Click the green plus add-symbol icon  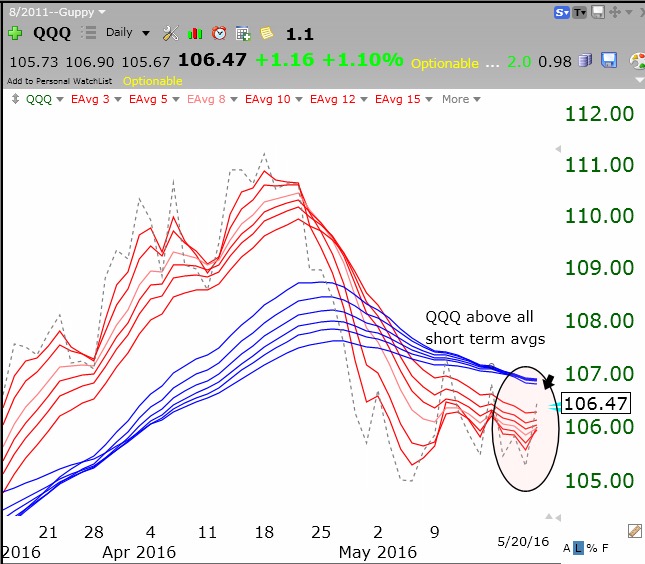(x=15, y=33)
